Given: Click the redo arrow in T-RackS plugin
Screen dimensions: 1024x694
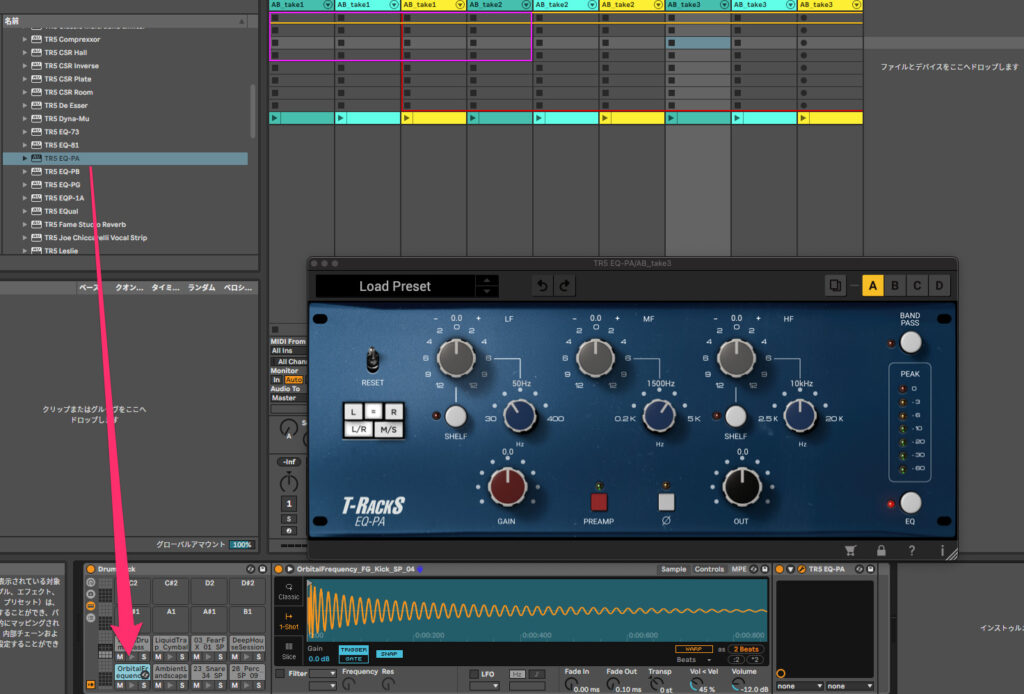Looking at the screenshot, I should tap(565, 286).
